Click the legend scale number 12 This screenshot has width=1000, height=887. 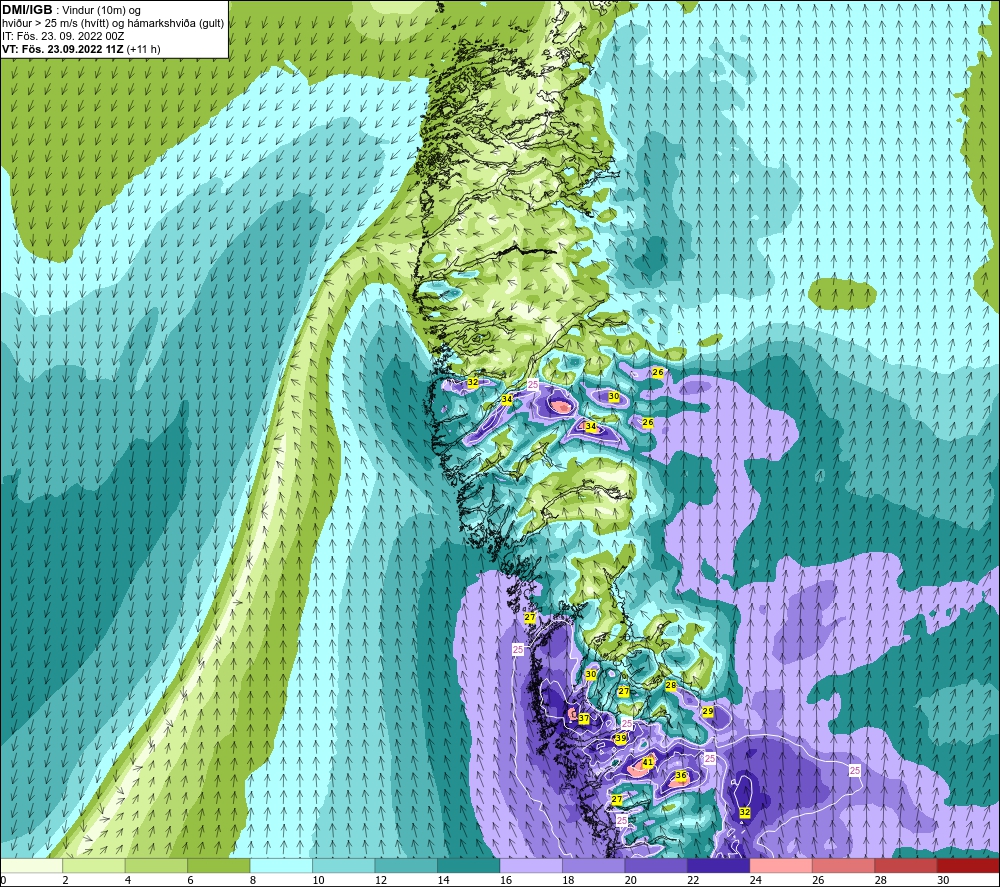point(381,880)
